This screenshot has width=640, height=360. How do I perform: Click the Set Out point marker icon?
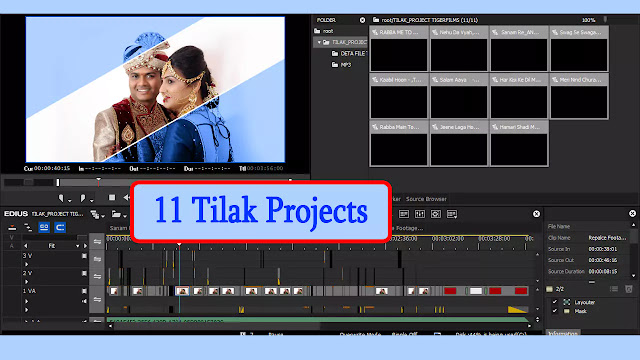tap(83, 198)
